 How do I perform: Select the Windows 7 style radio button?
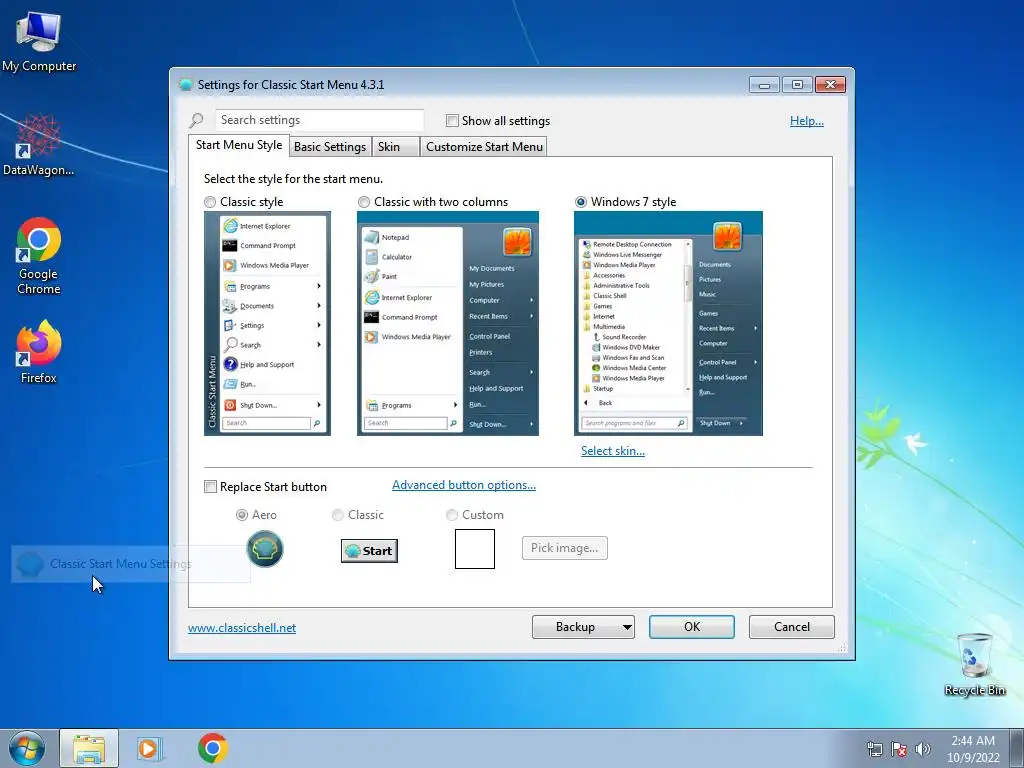(581, 202)
